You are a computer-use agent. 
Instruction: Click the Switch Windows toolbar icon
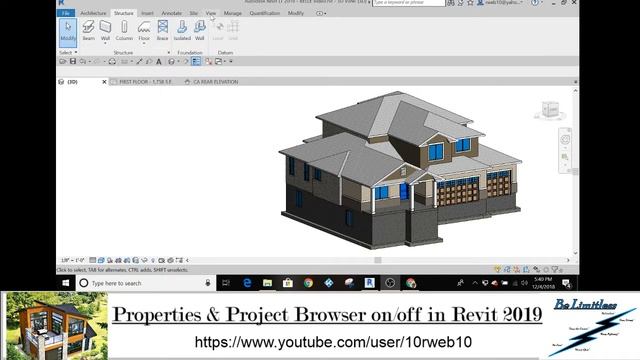pyautogui.click(x=219, y=62)
